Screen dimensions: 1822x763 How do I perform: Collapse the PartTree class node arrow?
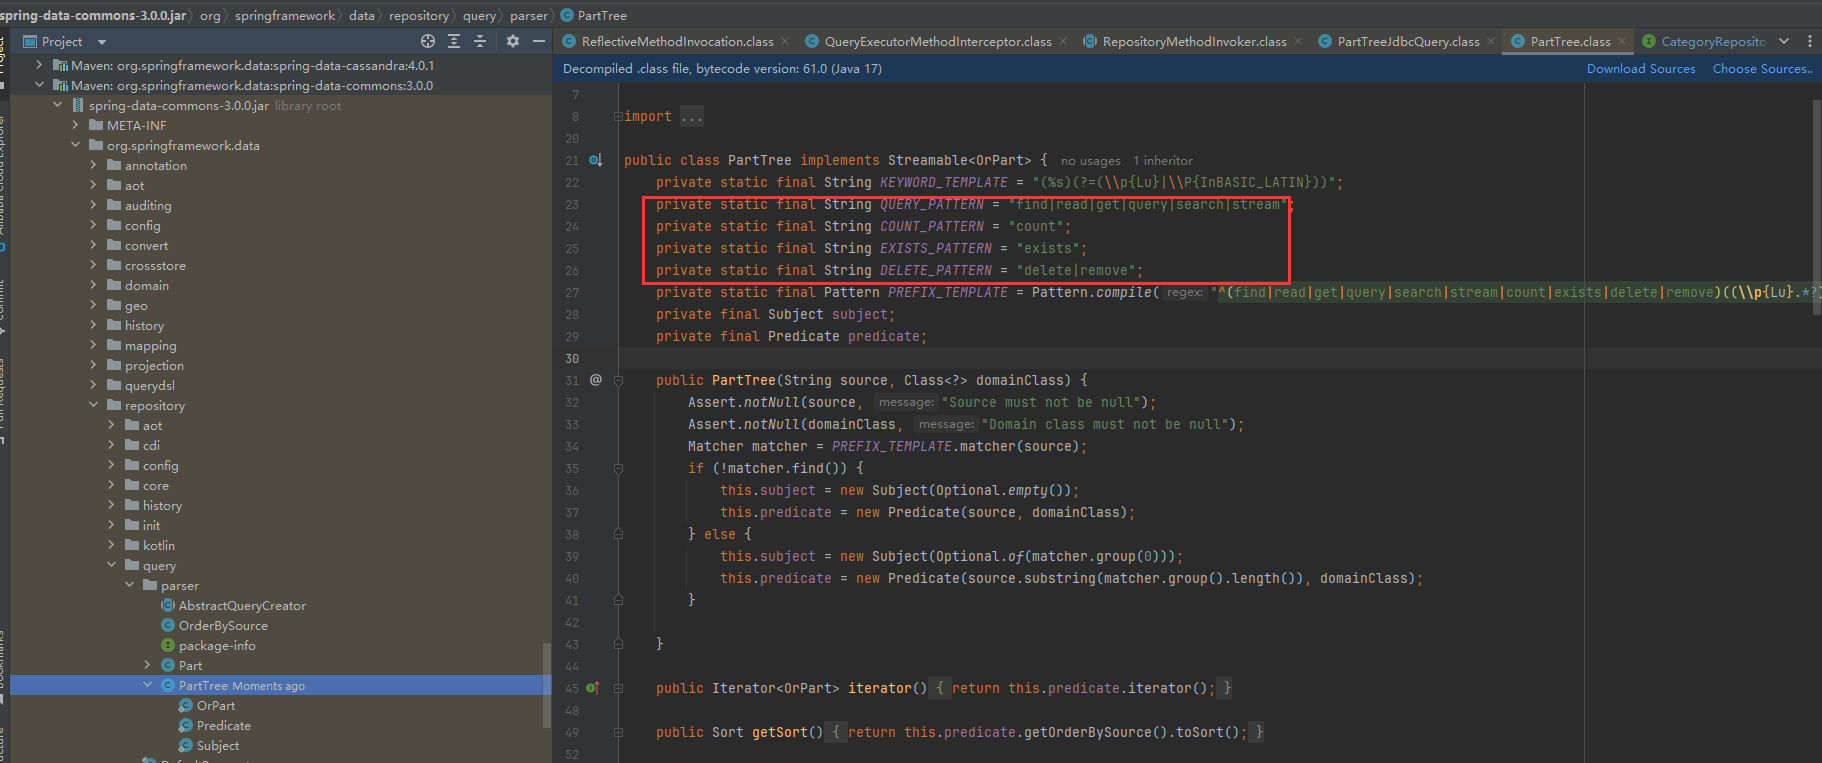tap(147, 685)
